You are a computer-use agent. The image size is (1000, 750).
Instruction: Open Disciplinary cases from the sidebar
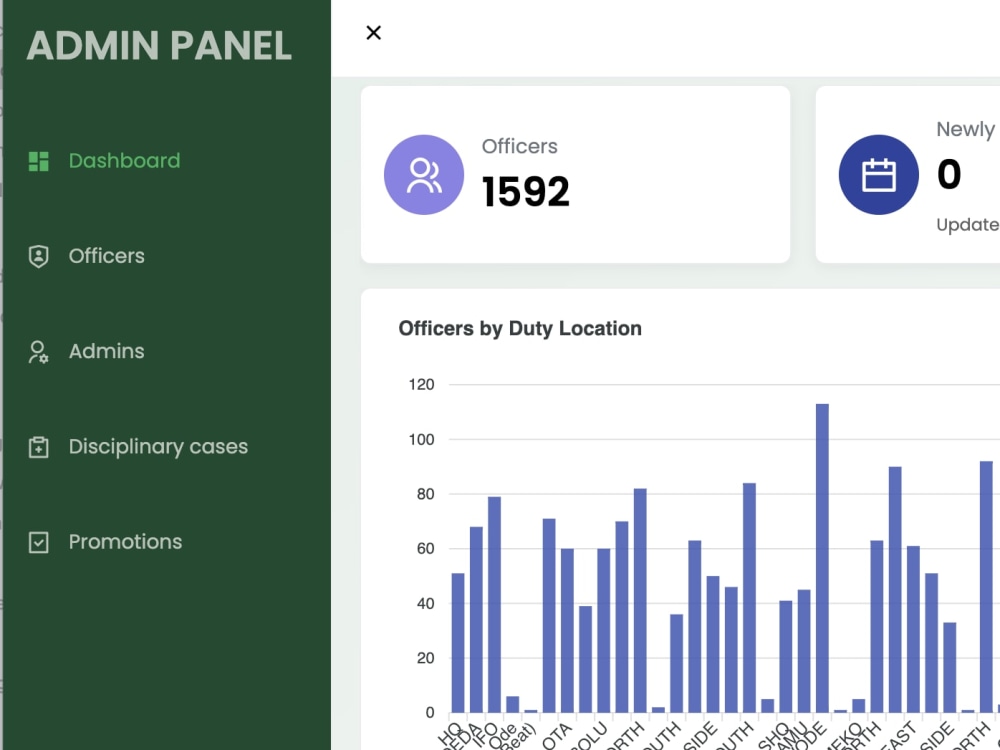pyautogui.click(x=158, y=446)
